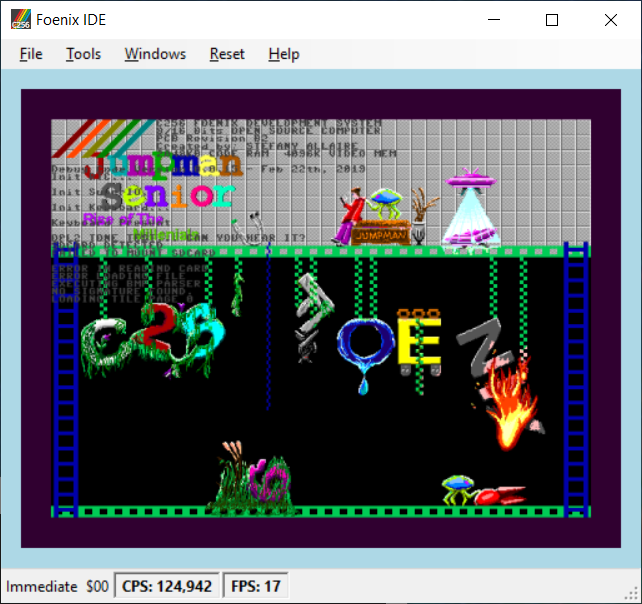Click the FPS: 17 status field

(255, 586)
